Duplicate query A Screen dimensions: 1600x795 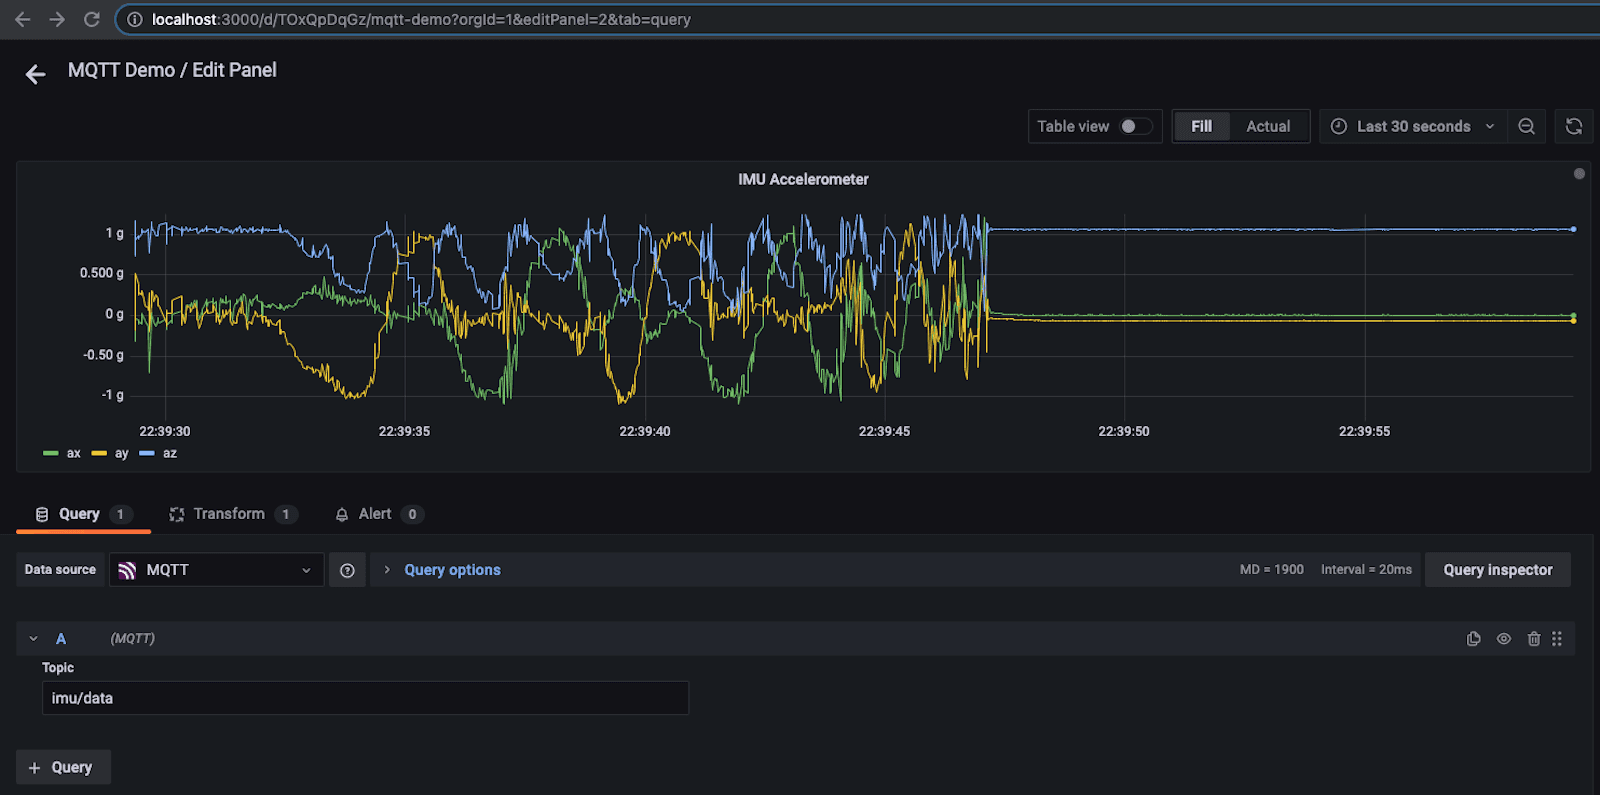1473,639
